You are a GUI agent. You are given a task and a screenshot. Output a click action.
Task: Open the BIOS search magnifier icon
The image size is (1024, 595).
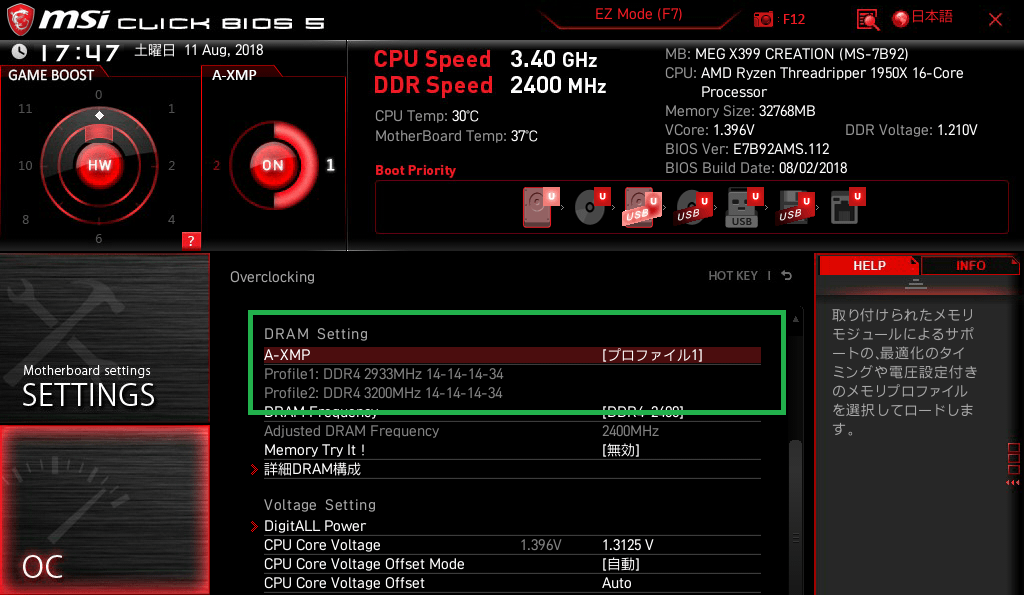pyautogui.click(x=867, y=20)
